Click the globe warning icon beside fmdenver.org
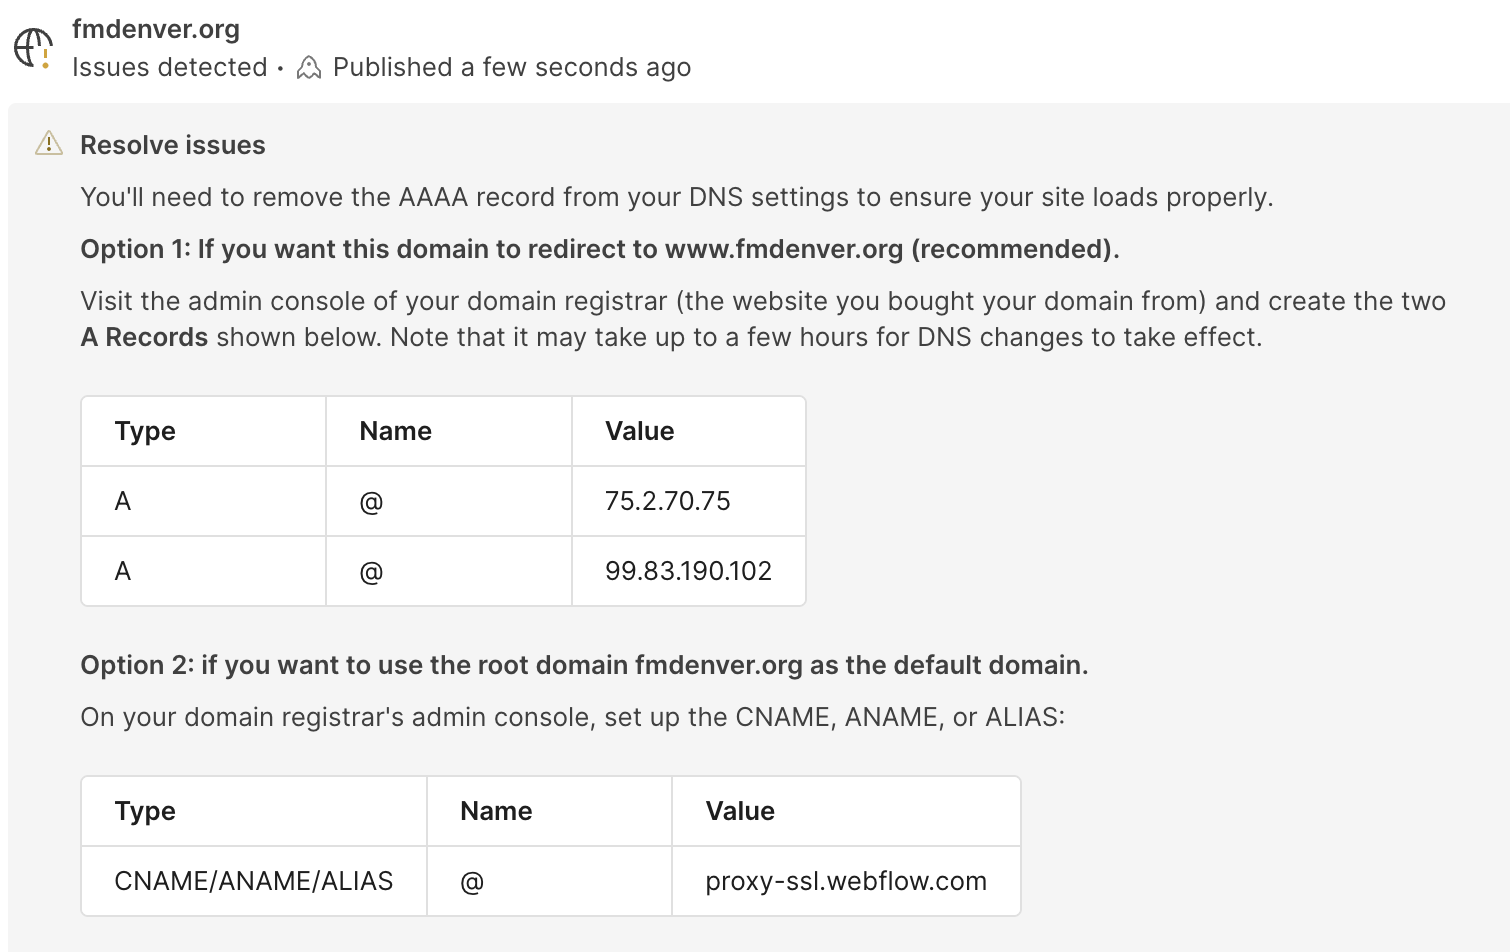The width and height of the screenshot is (1510, 952). click(x=33, y=48)
